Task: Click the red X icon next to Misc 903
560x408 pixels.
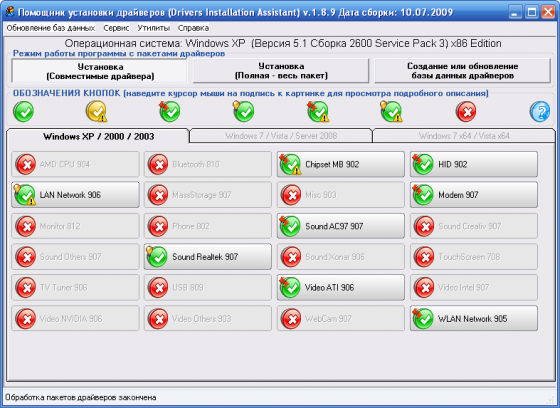Action: point(291,195)
